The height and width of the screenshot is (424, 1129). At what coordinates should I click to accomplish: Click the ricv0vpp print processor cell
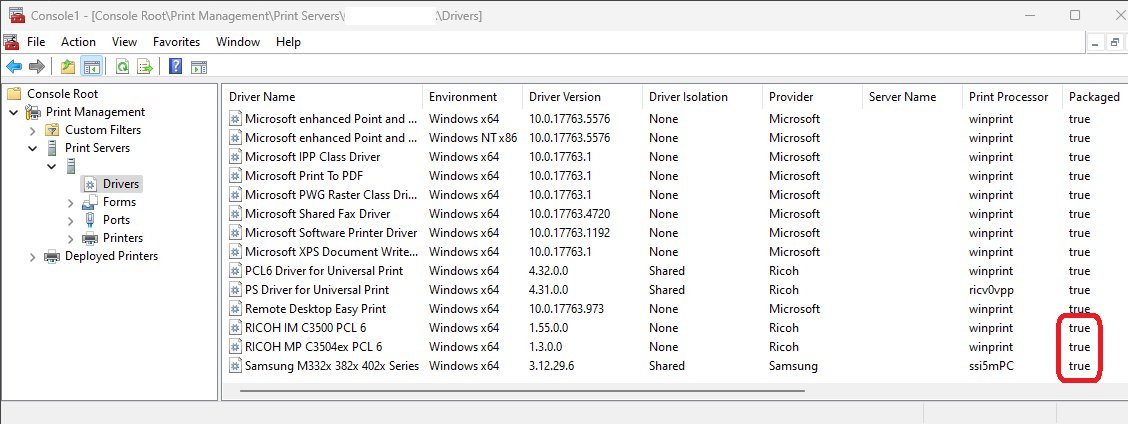coord(991,290)
